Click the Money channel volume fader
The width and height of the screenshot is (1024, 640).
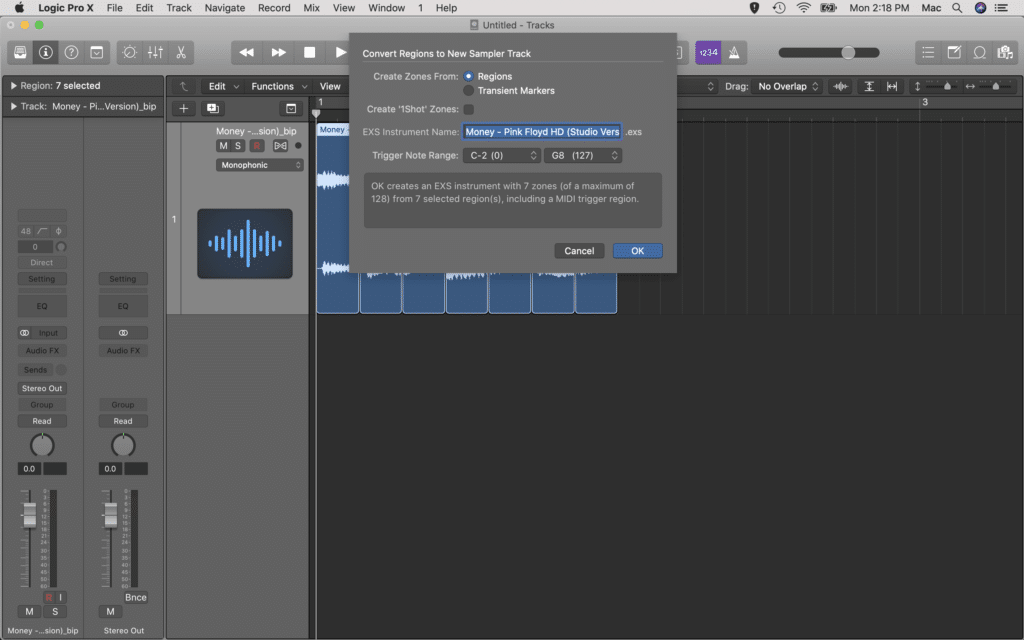pos(29,515)
